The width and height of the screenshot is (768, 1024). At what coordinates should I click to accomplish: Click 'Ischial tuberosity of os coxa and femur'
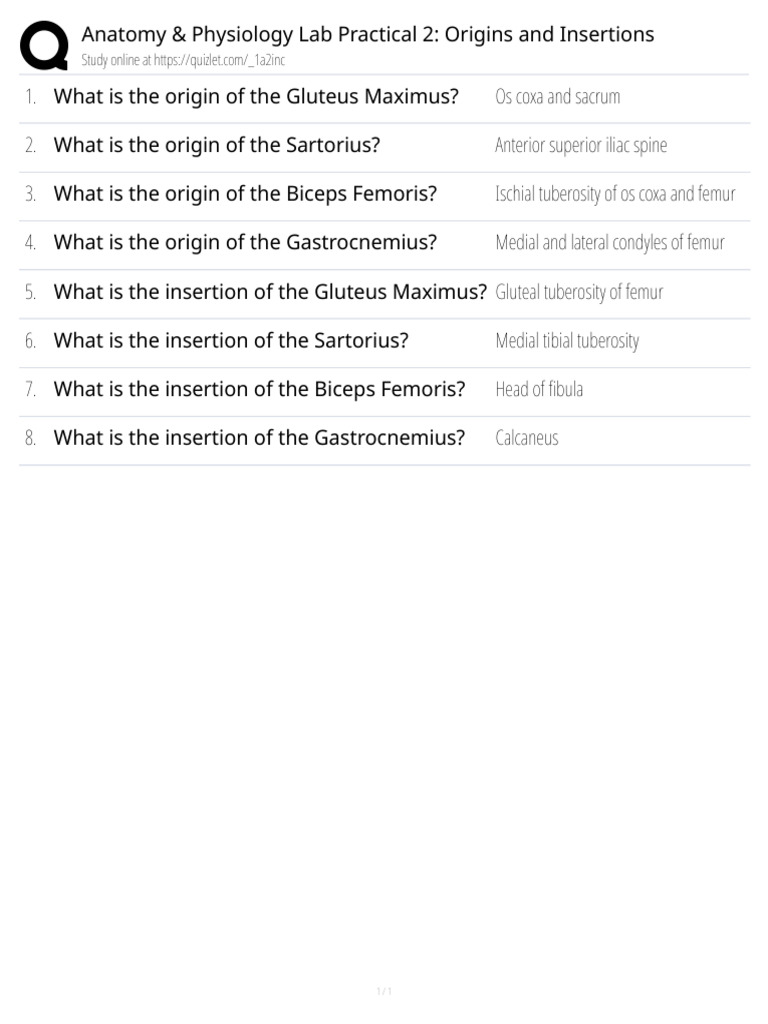(615, 194)
